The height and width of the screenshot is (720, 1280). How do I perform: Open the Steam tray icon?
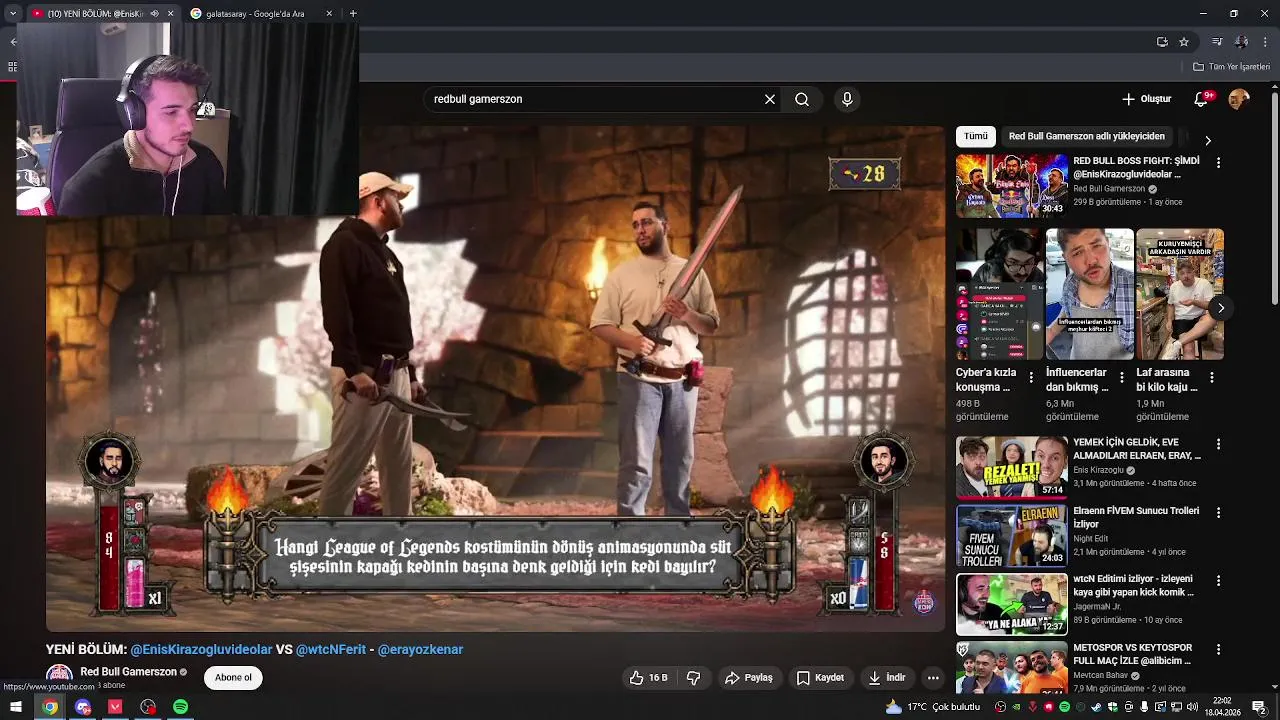coord(1096,707)
